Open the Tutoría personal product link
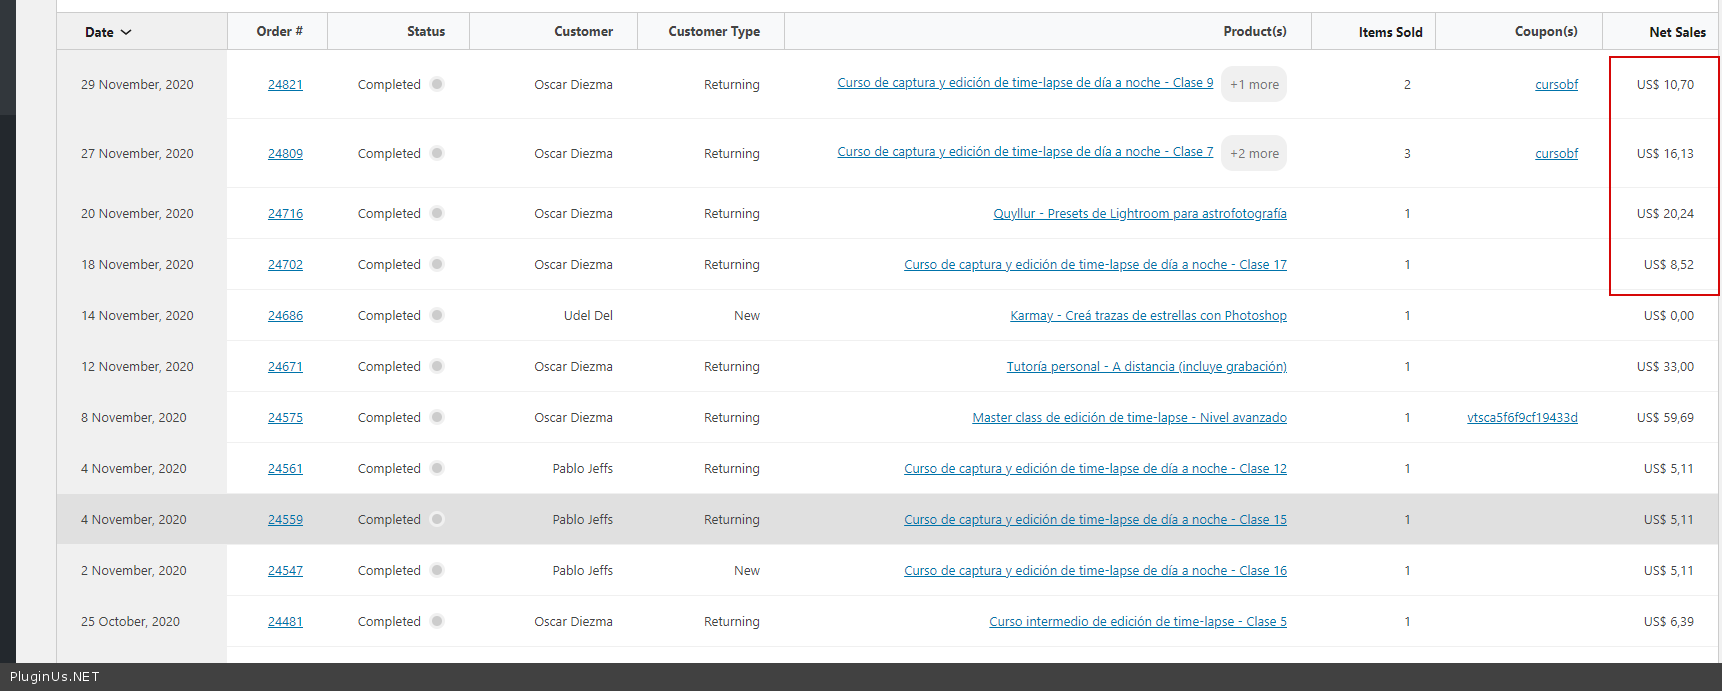 point(1146,366)
